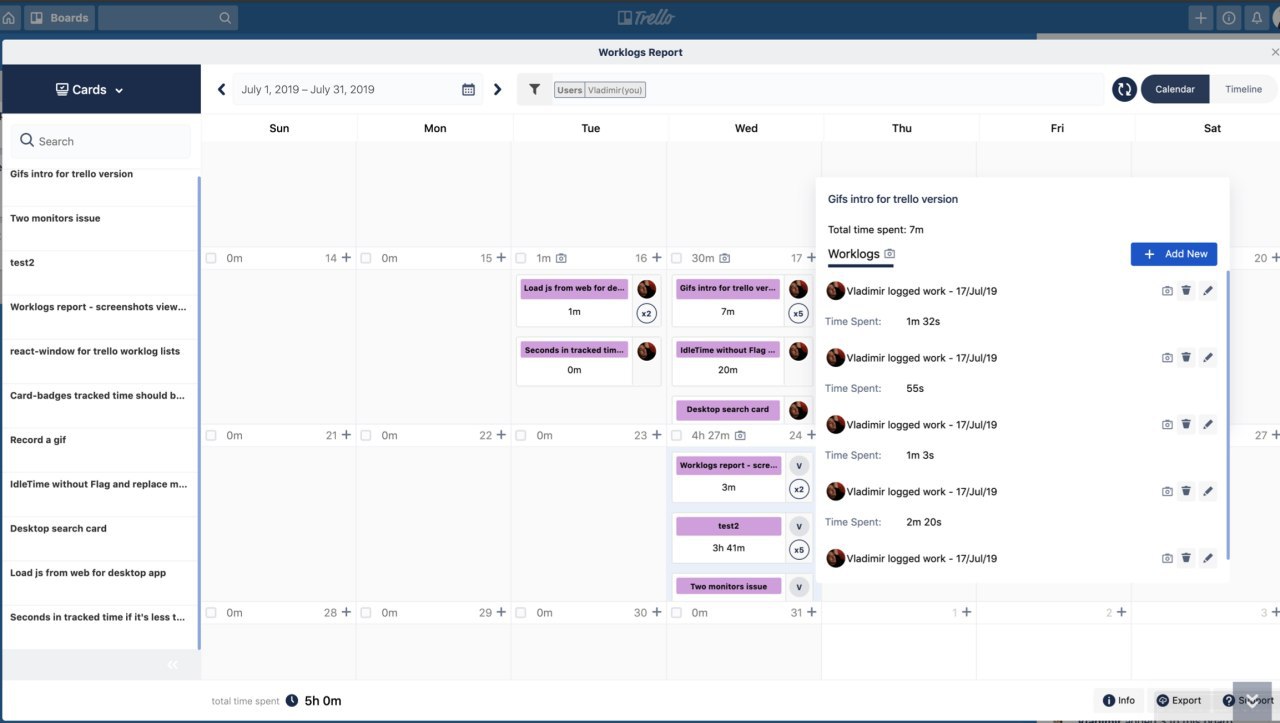Image resolution: width=1280 pixels, height=723 pixels.
Task: Expand the Cards dropdown
Action: pos(89,89)
